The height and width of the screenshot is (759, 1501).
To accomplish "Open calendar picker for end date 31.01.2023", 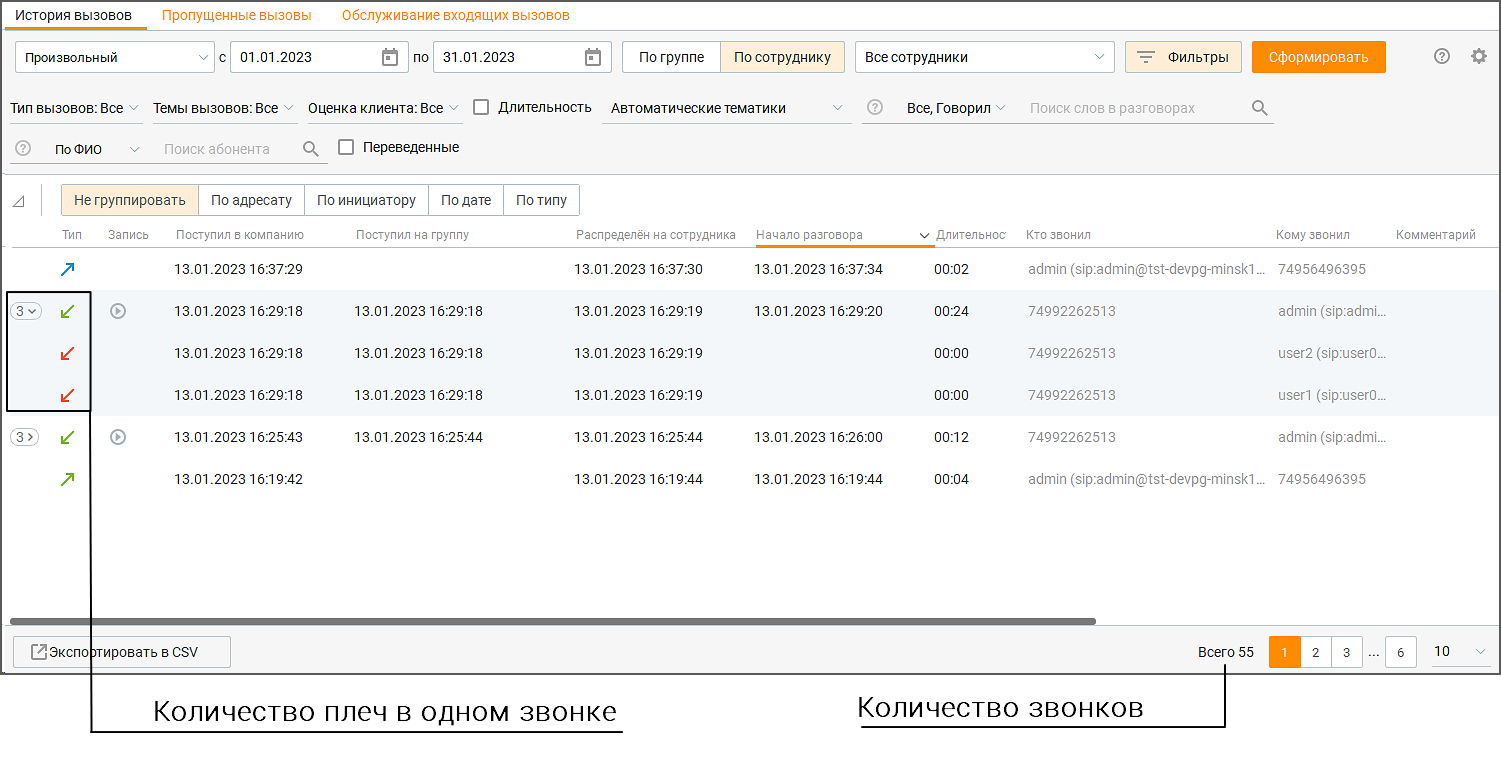I will (593, 57).
